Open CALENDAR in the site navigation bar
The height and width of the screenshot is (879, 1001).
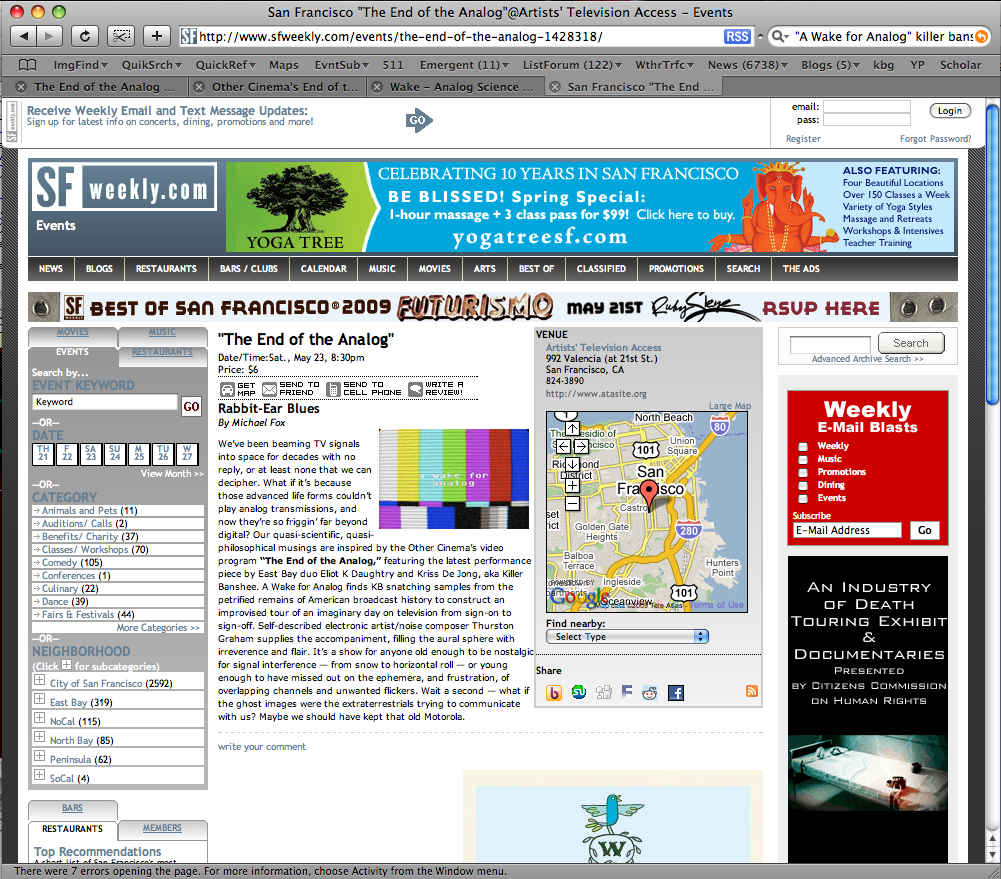coord(324,269)
